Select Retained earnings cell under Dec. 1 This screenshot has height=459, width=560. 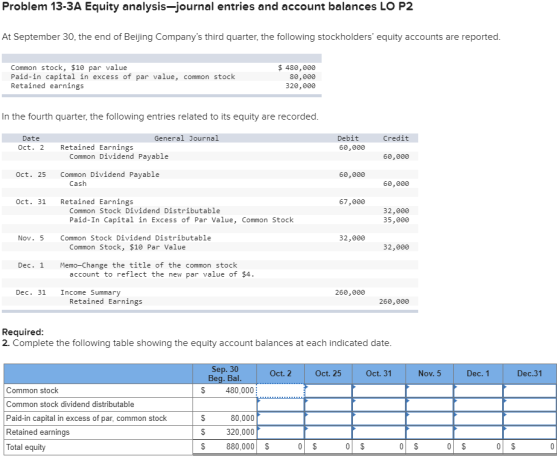478,432
